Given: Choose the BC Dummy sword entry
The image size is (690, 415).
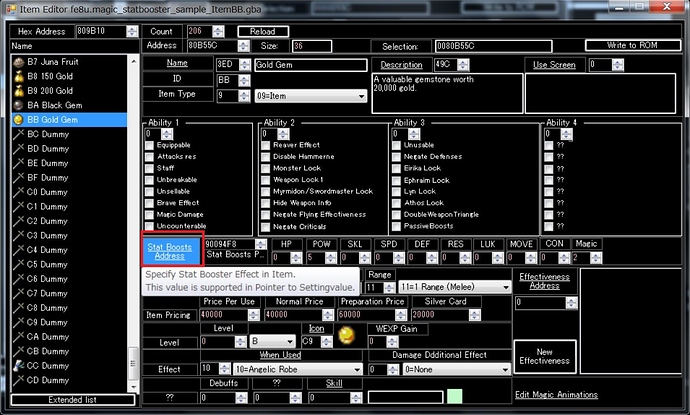Looking at the screenshot, I should pyautogui.click(x=47, y=133).
